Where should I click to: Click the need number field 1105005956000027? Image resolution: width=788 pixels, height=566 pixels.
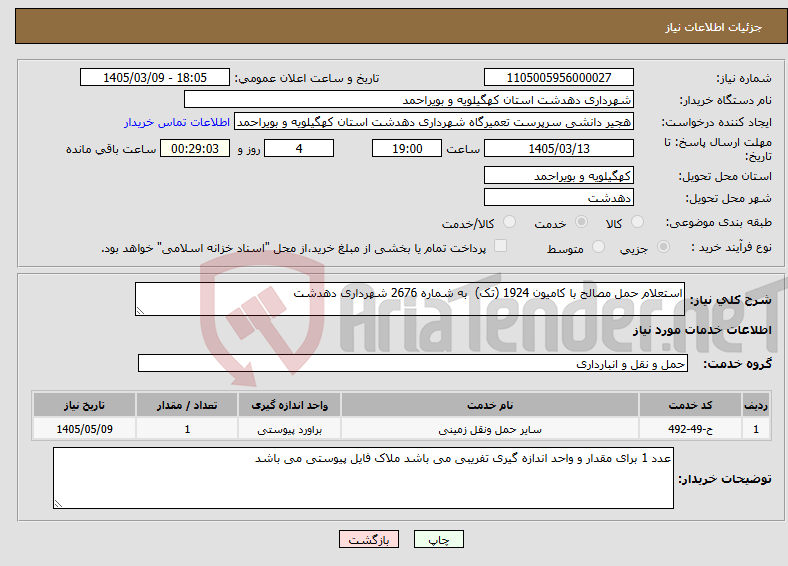tap(559, 77)
